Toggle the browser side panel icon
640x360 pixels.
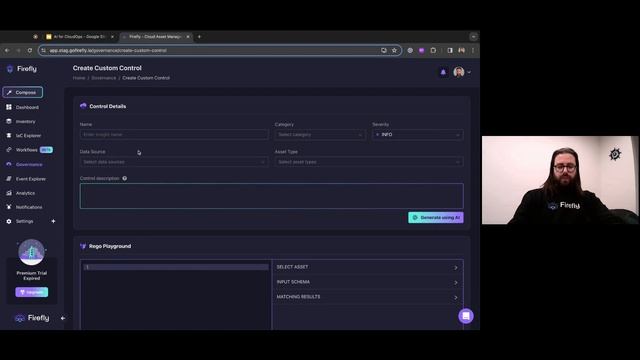click(x=450, y=50)
